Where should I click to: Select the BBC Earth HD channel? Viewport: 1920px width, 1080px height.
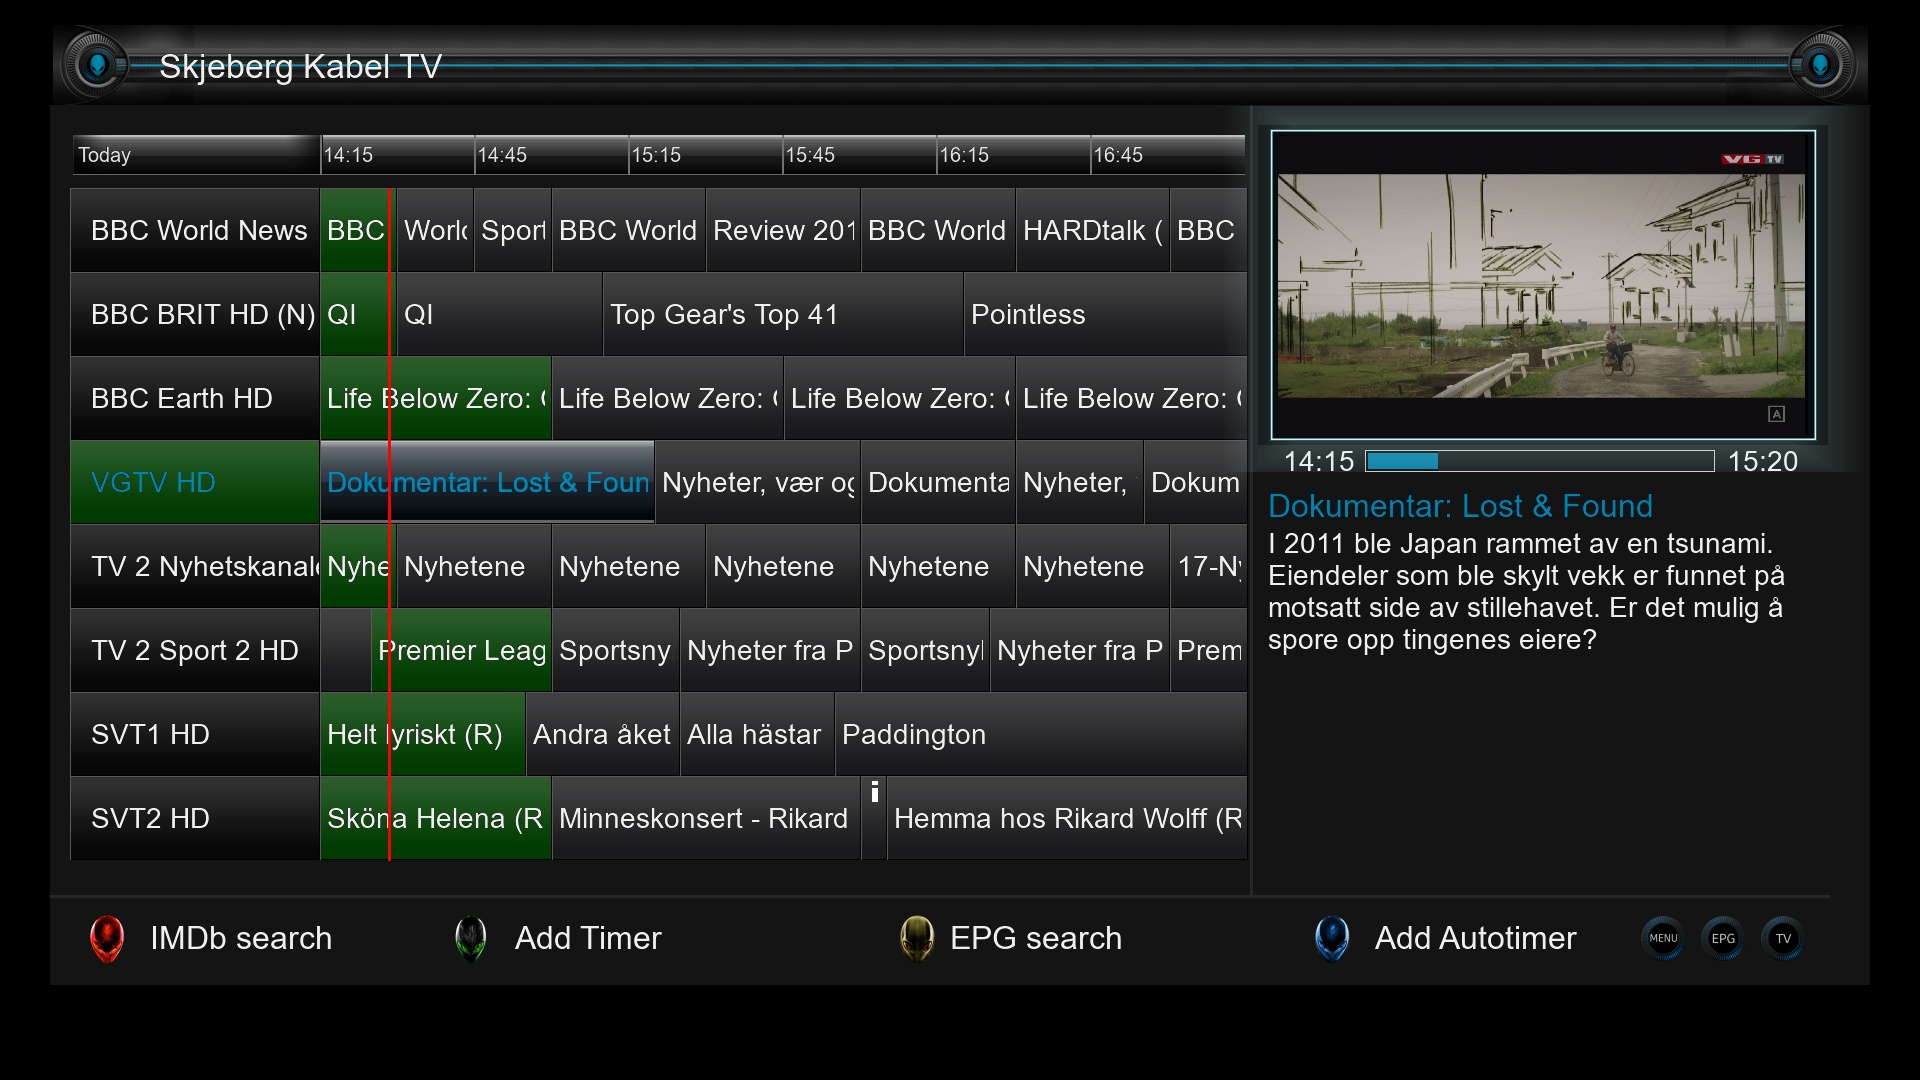195,398
